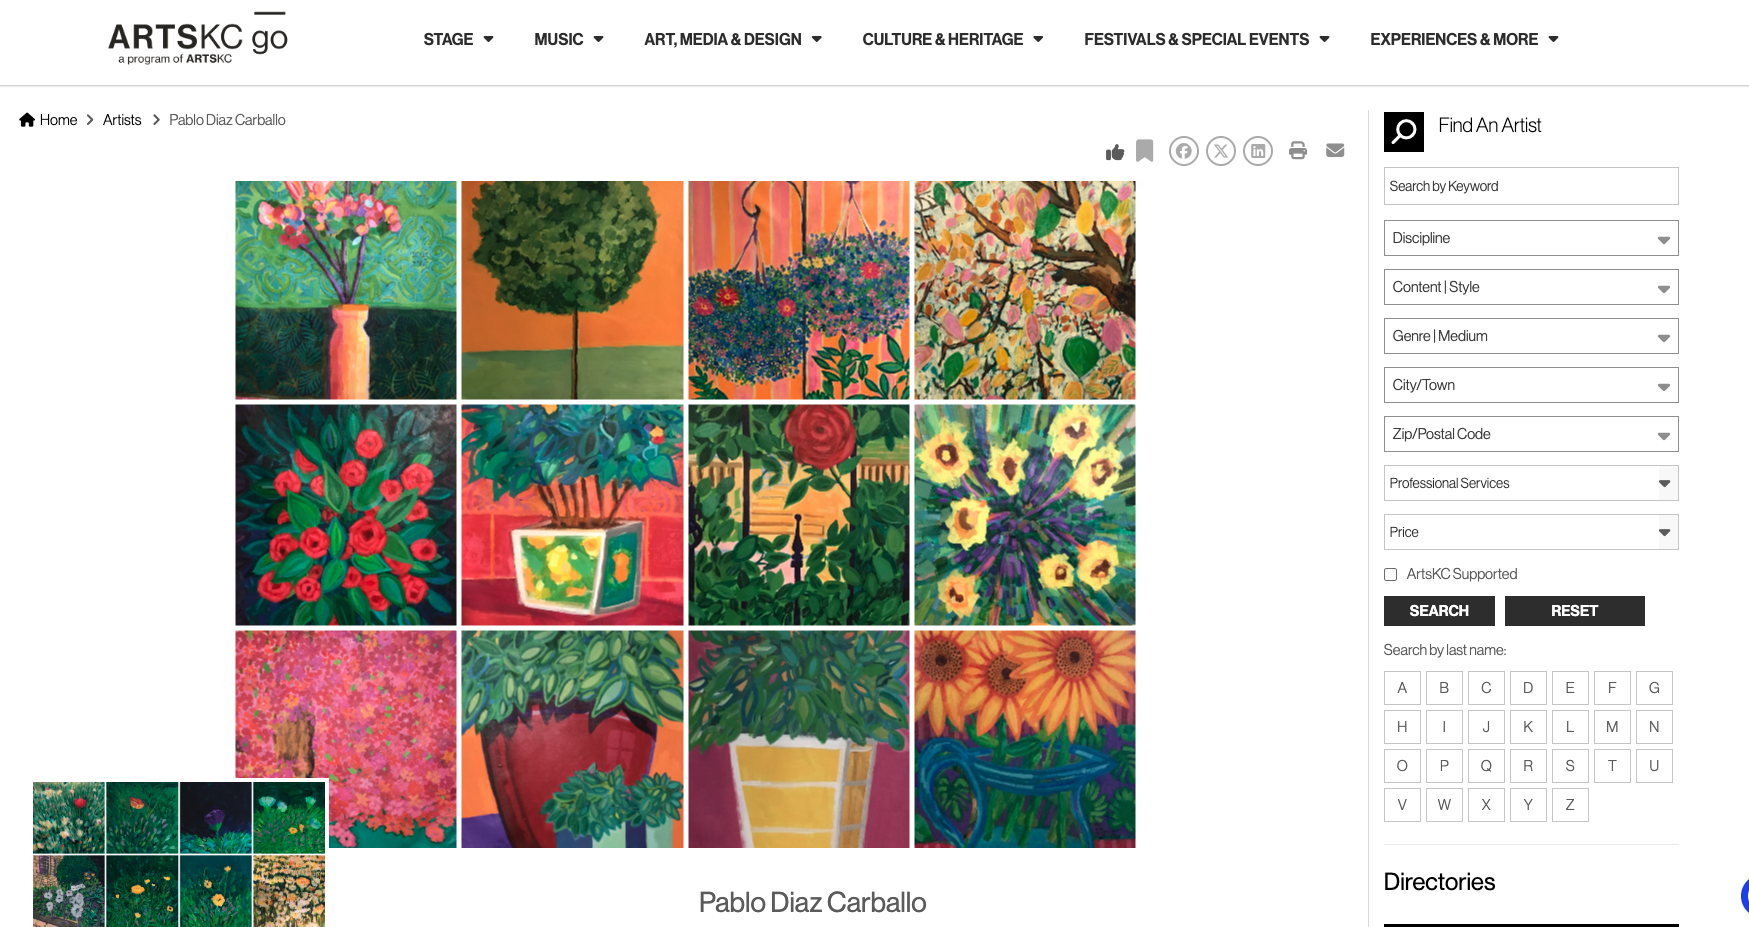Click the SEARCH button
Viewport: 1749px width, 927px height.
coord(1439,611)
